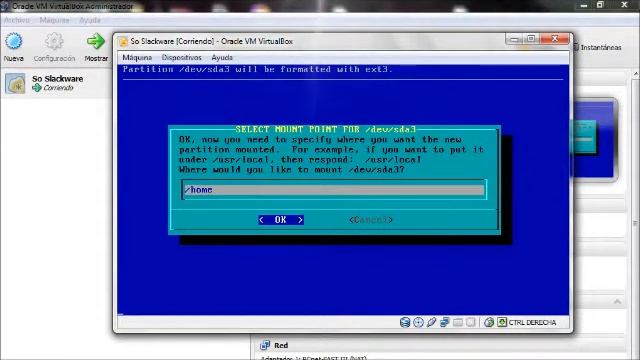Click the optical disc status icon
The image size is (640, 360).
point(418,322)
